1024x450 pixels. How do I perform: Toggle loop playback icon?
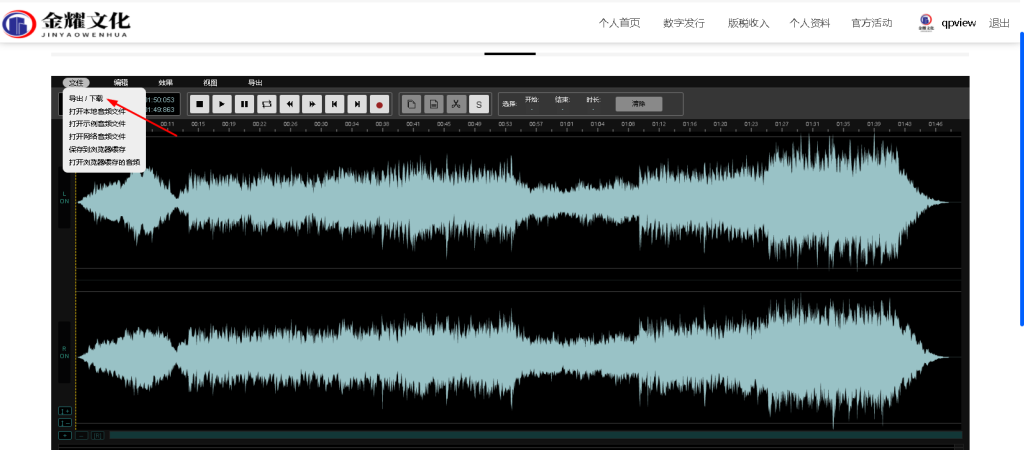click(267, 104)
